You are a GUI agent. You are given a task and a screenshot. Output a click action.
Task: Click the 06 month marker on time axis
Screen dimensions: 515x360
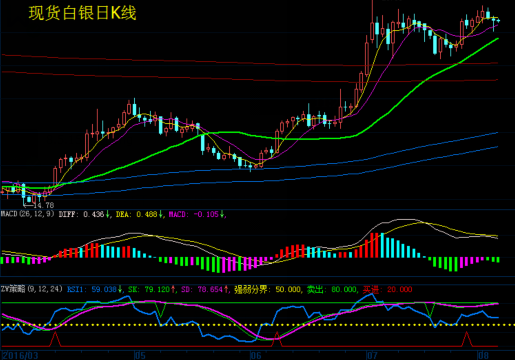coord(256,355)
